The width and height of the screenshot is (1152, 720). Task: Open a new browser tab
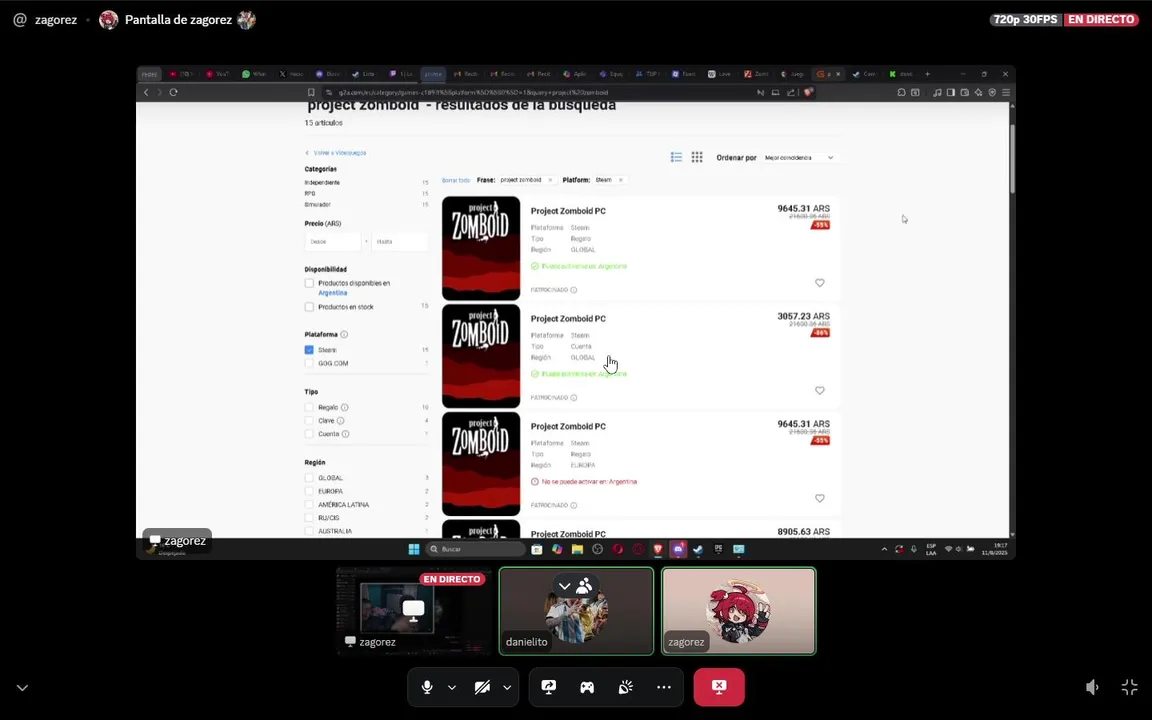coord(927,73)
